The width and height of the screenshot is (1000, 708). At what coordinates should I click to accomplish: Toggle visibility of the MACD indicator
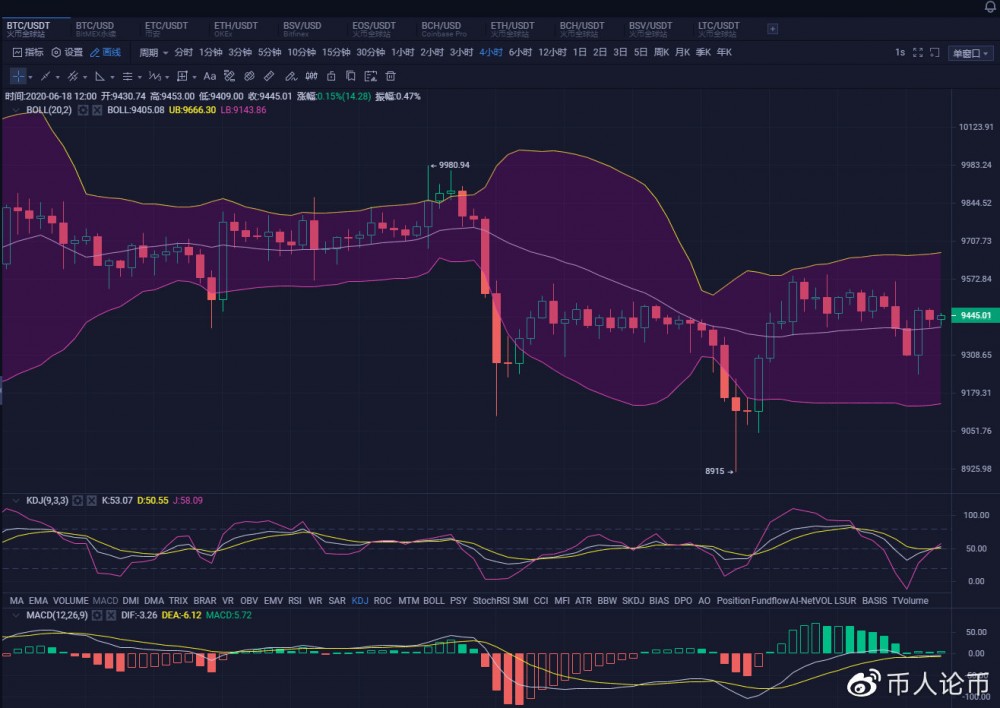pyautogui.click(x=96, y=616)
